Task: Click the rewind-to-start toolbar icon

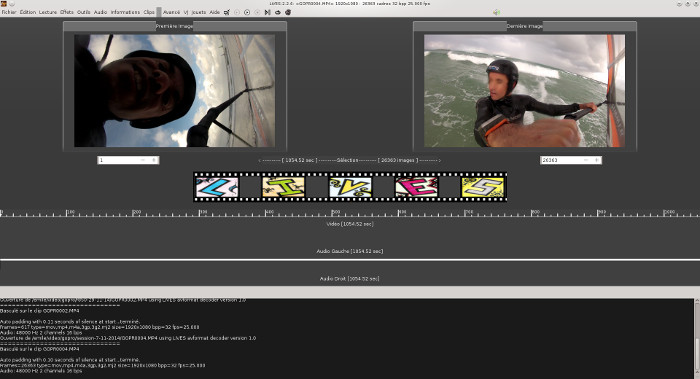Action: (237, 12)
